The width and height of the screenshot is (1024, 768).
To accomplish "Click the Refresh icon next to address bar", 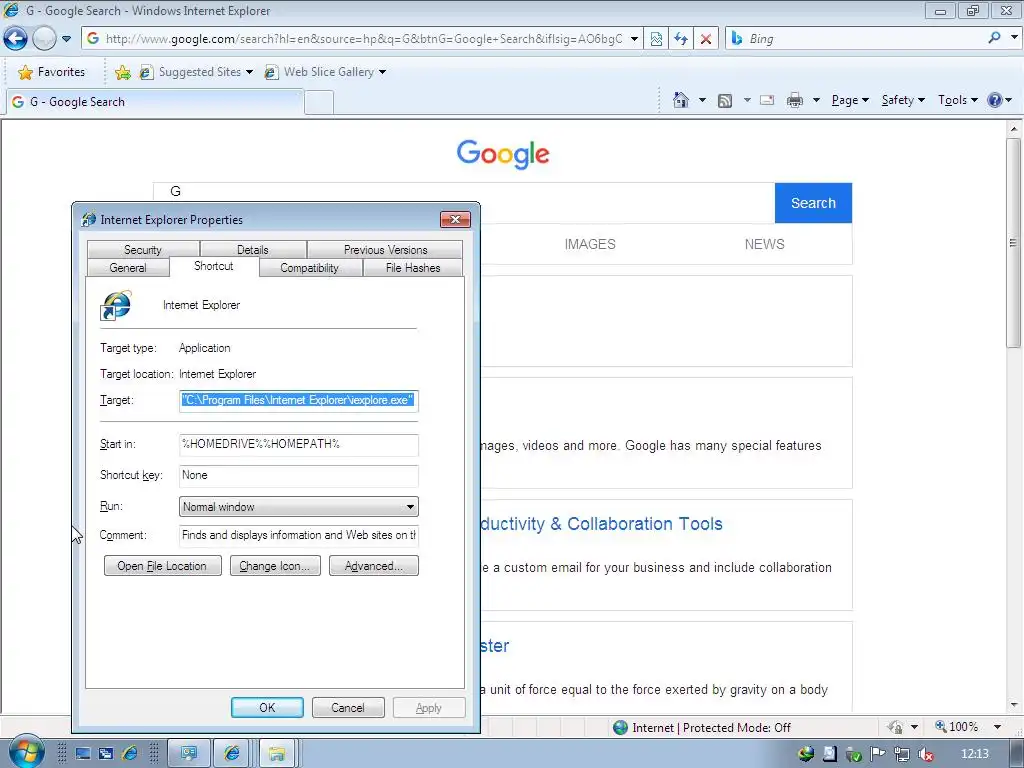I will [x=680, y=39].
